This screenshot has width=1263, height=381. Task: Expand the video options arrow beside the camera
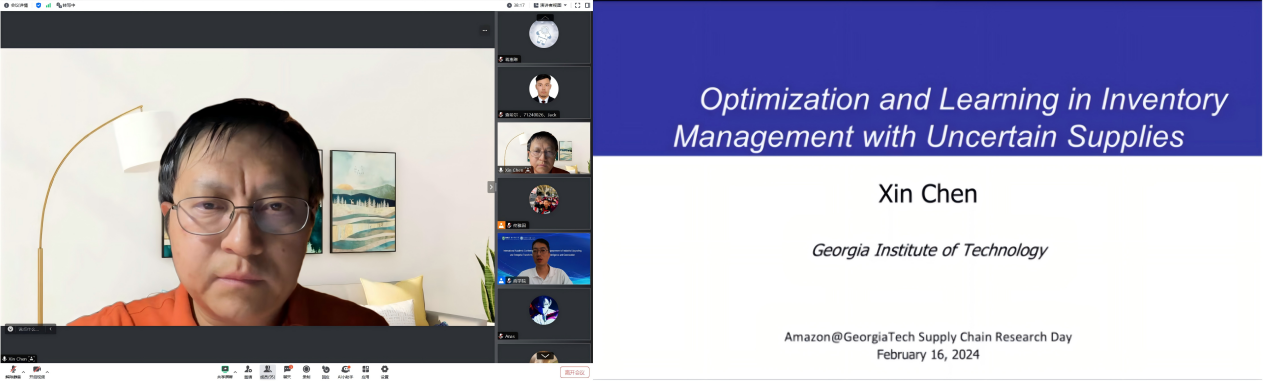47,371
